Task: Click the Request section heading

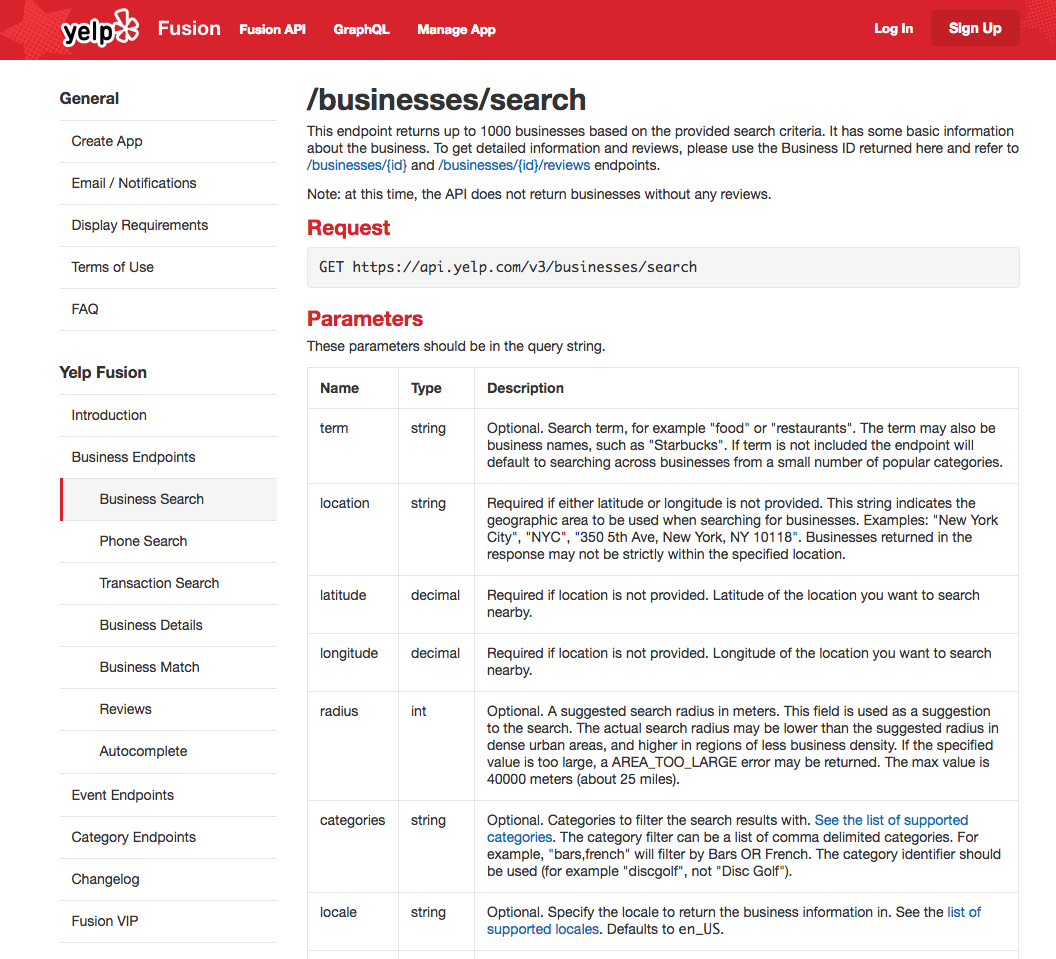Action: pos(348,228)
